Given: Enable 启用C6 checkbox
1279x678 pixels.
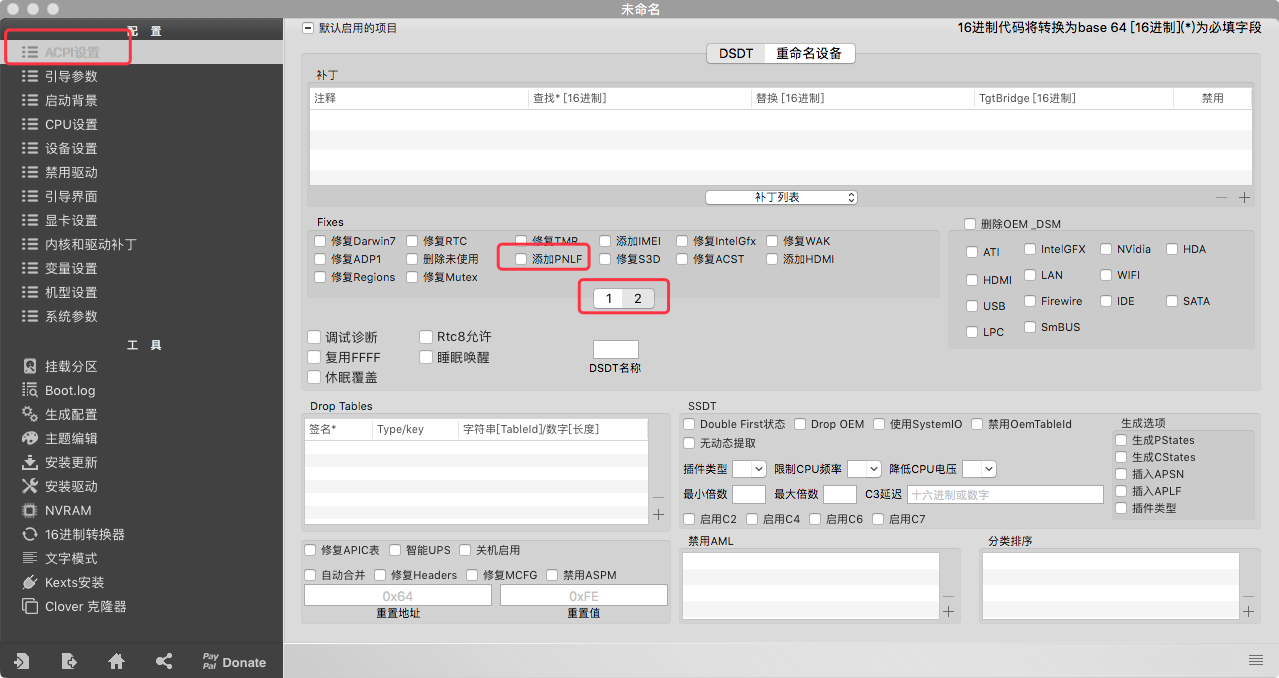Looking at the screenshot, I should coord(815,519).
